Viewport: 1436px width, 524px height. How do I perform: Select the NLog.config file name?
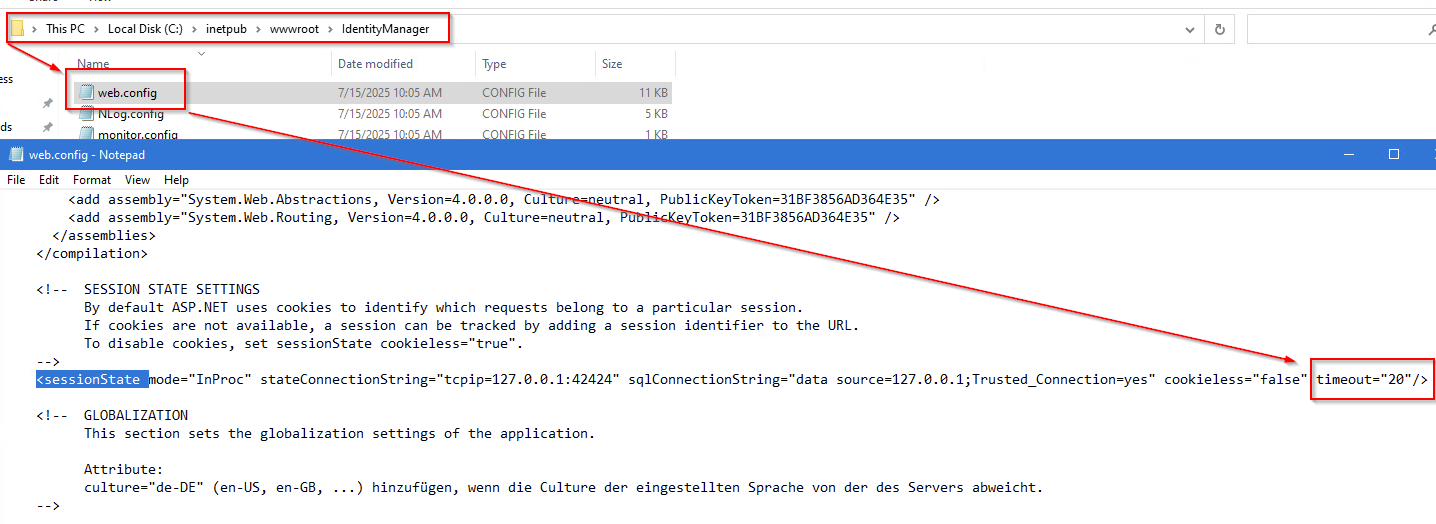(x=130, y=114)
